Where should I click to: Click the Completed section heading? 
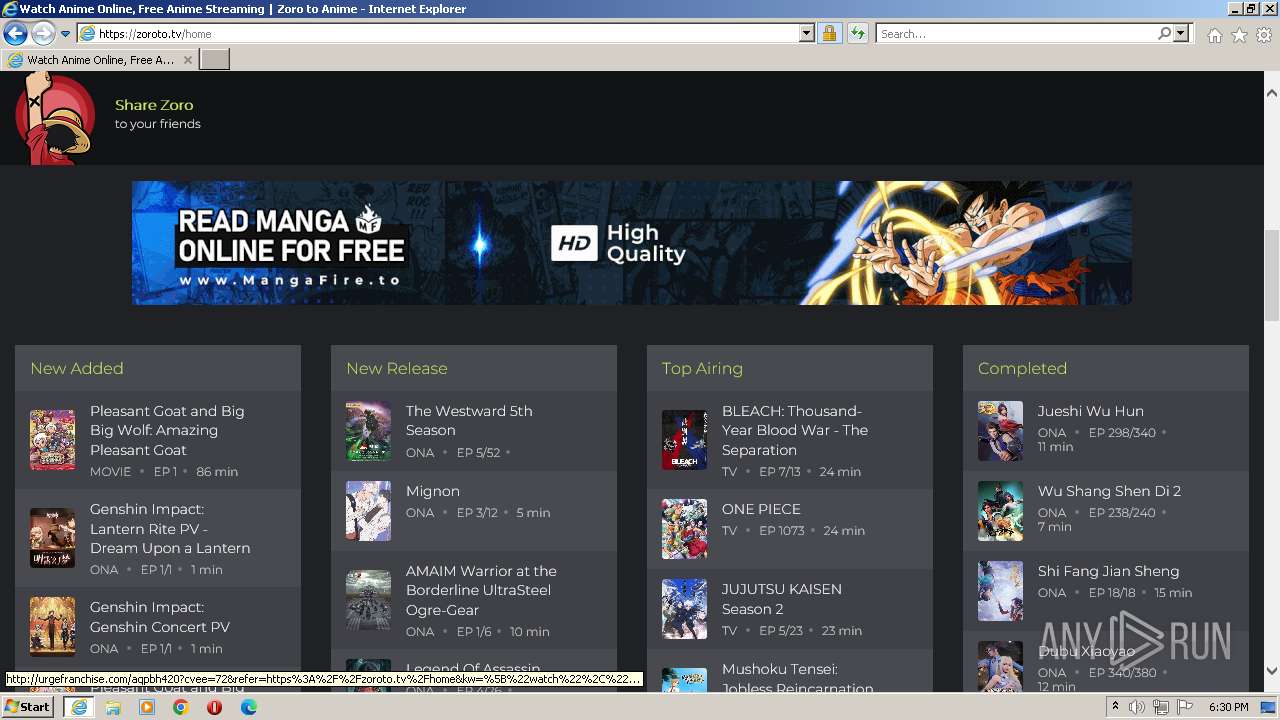[1022, 368]
